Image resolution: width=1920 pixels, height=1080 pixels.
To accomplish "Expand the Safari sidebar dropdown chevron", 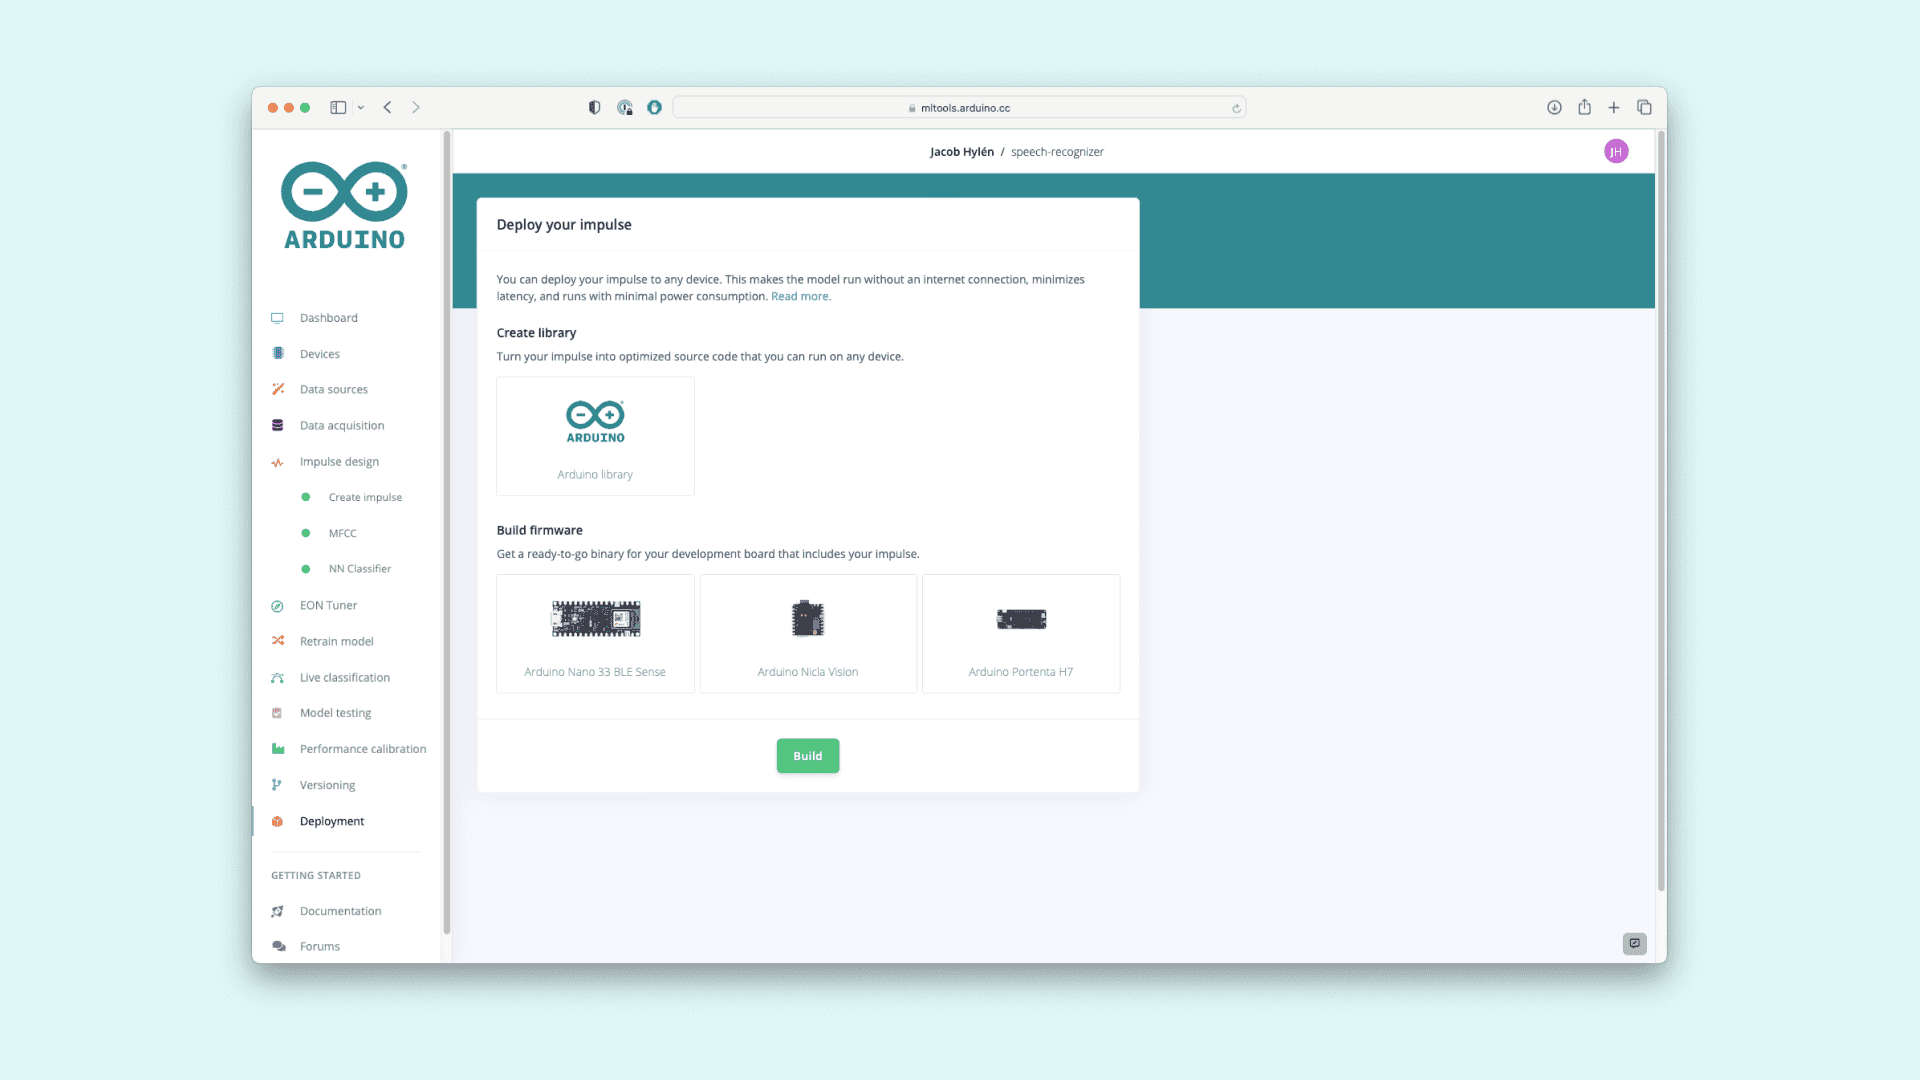I will [x=361, y=108].
